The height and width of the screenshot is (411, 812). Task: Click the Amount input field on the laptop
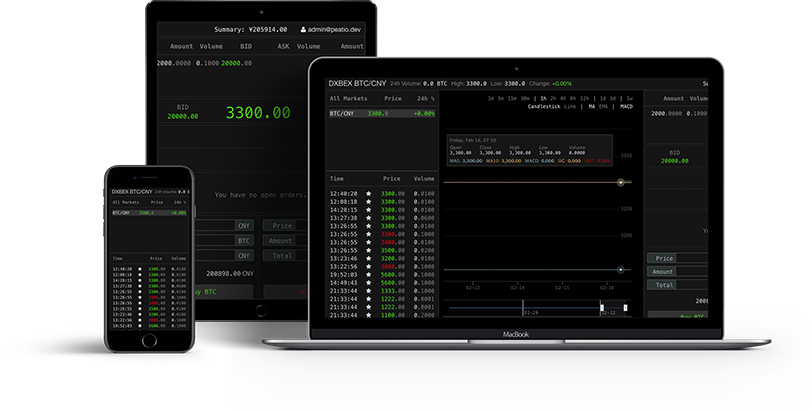point(692,271)
